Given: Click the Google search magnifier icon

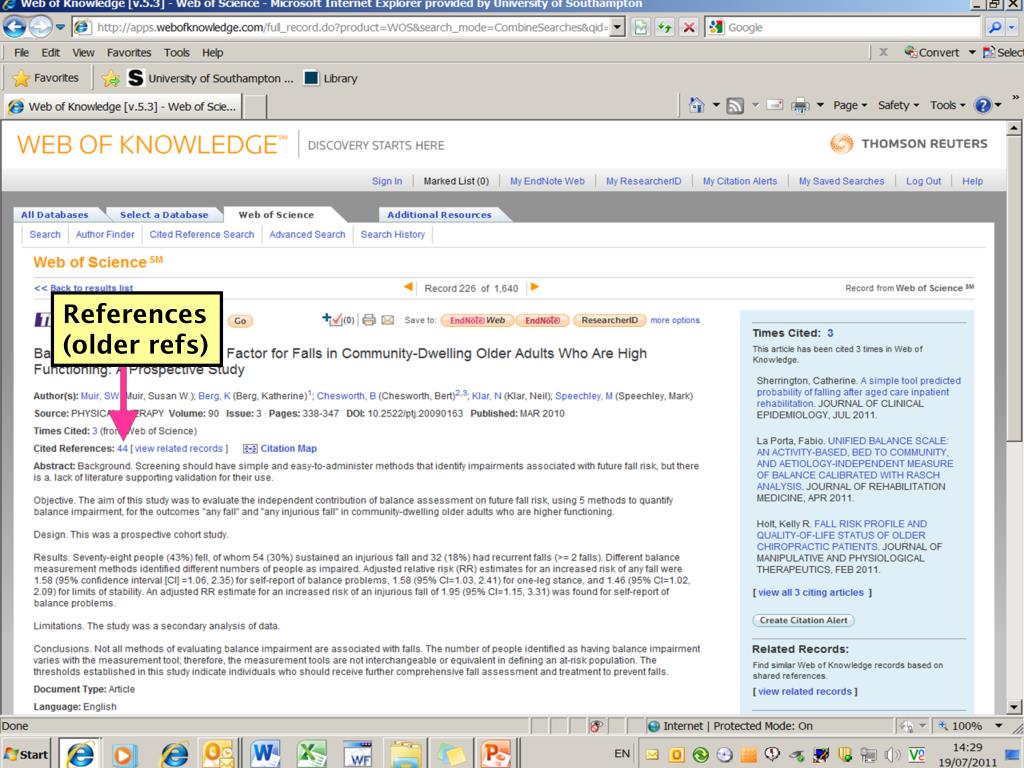Looking at the screenshot, I should pyautogui.click(x=995, y=27).
